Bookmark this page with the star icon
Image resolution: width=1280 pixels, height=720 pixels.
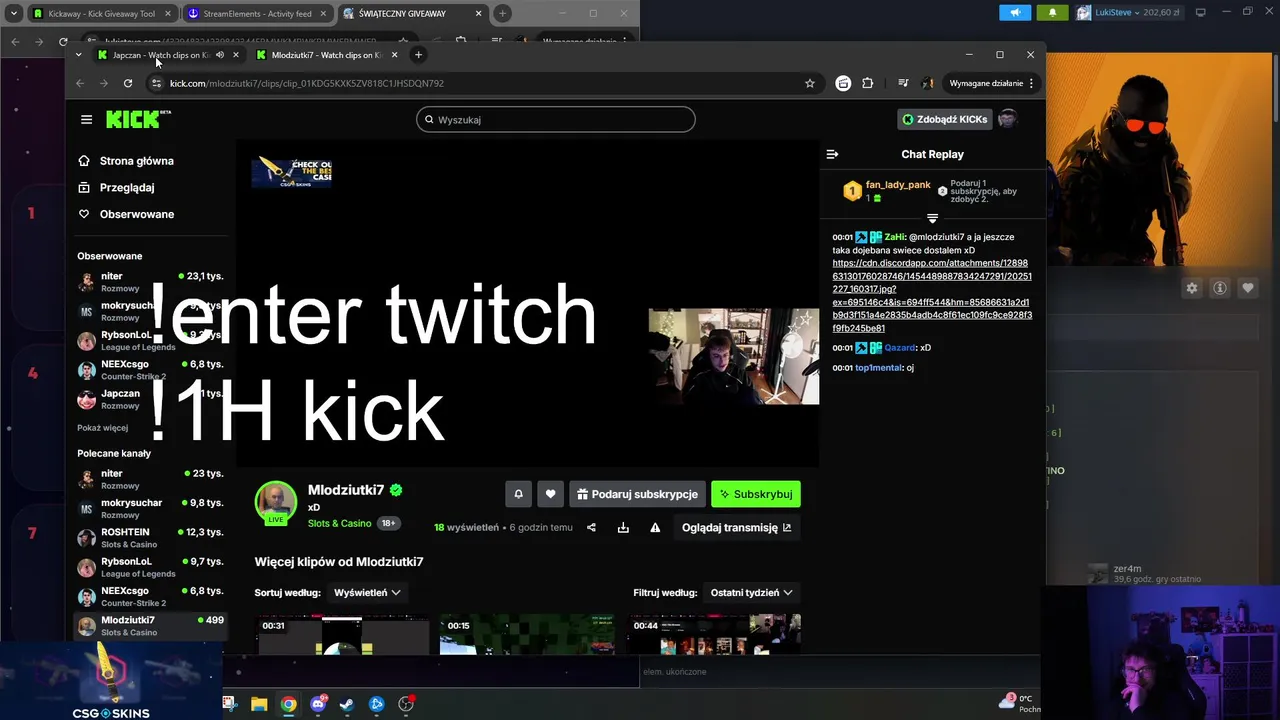810,83
